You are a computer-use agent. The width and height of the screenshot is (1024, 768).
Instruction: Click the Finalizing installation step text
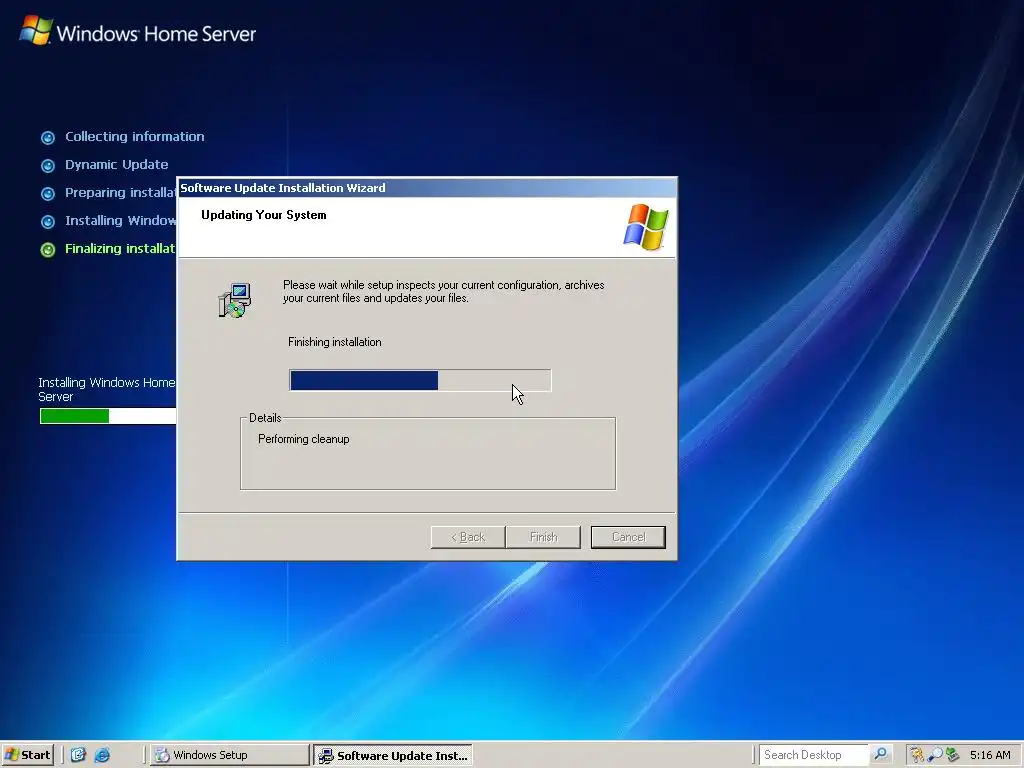coord(120,249)
